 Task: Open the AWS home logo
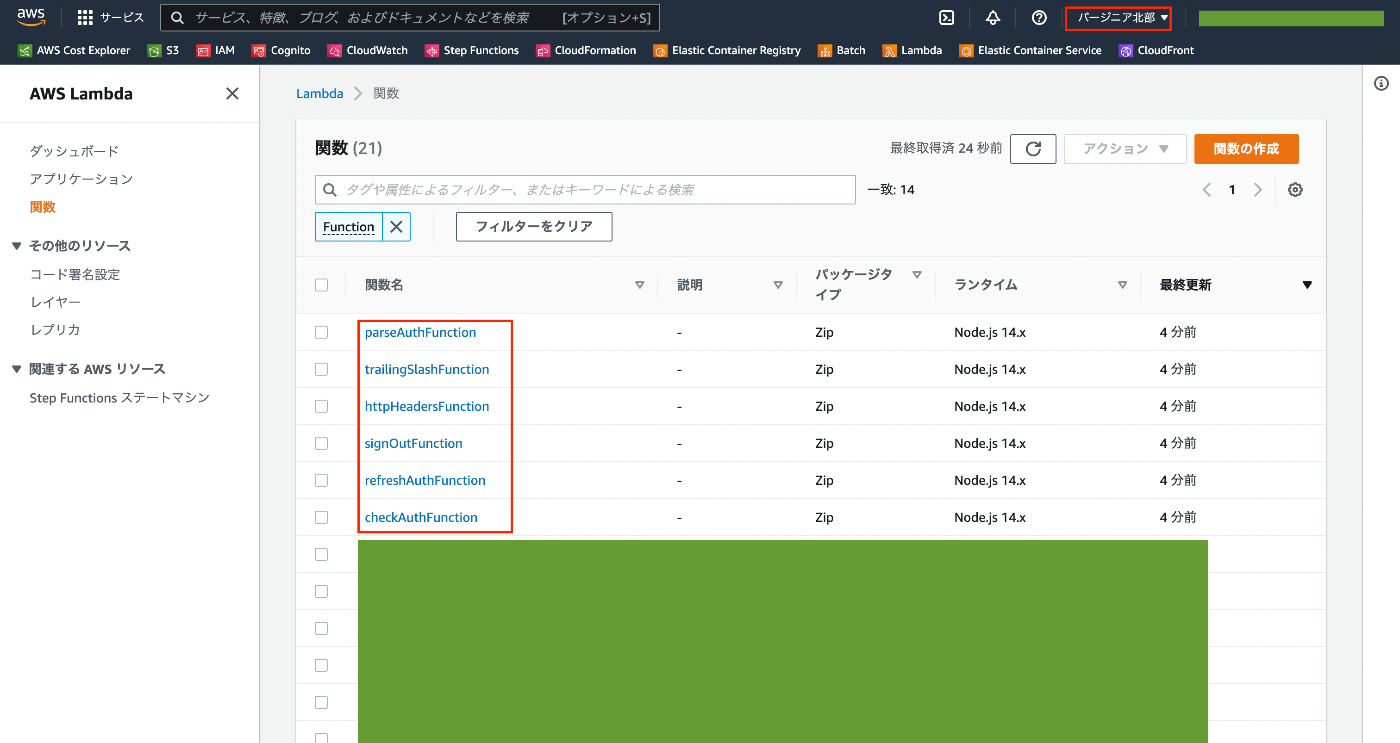pos(31,17)
